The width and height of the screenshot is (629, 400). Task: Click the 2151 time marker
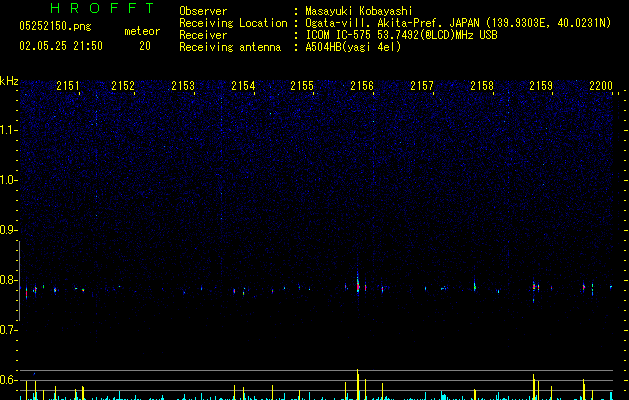click(68, 85)
